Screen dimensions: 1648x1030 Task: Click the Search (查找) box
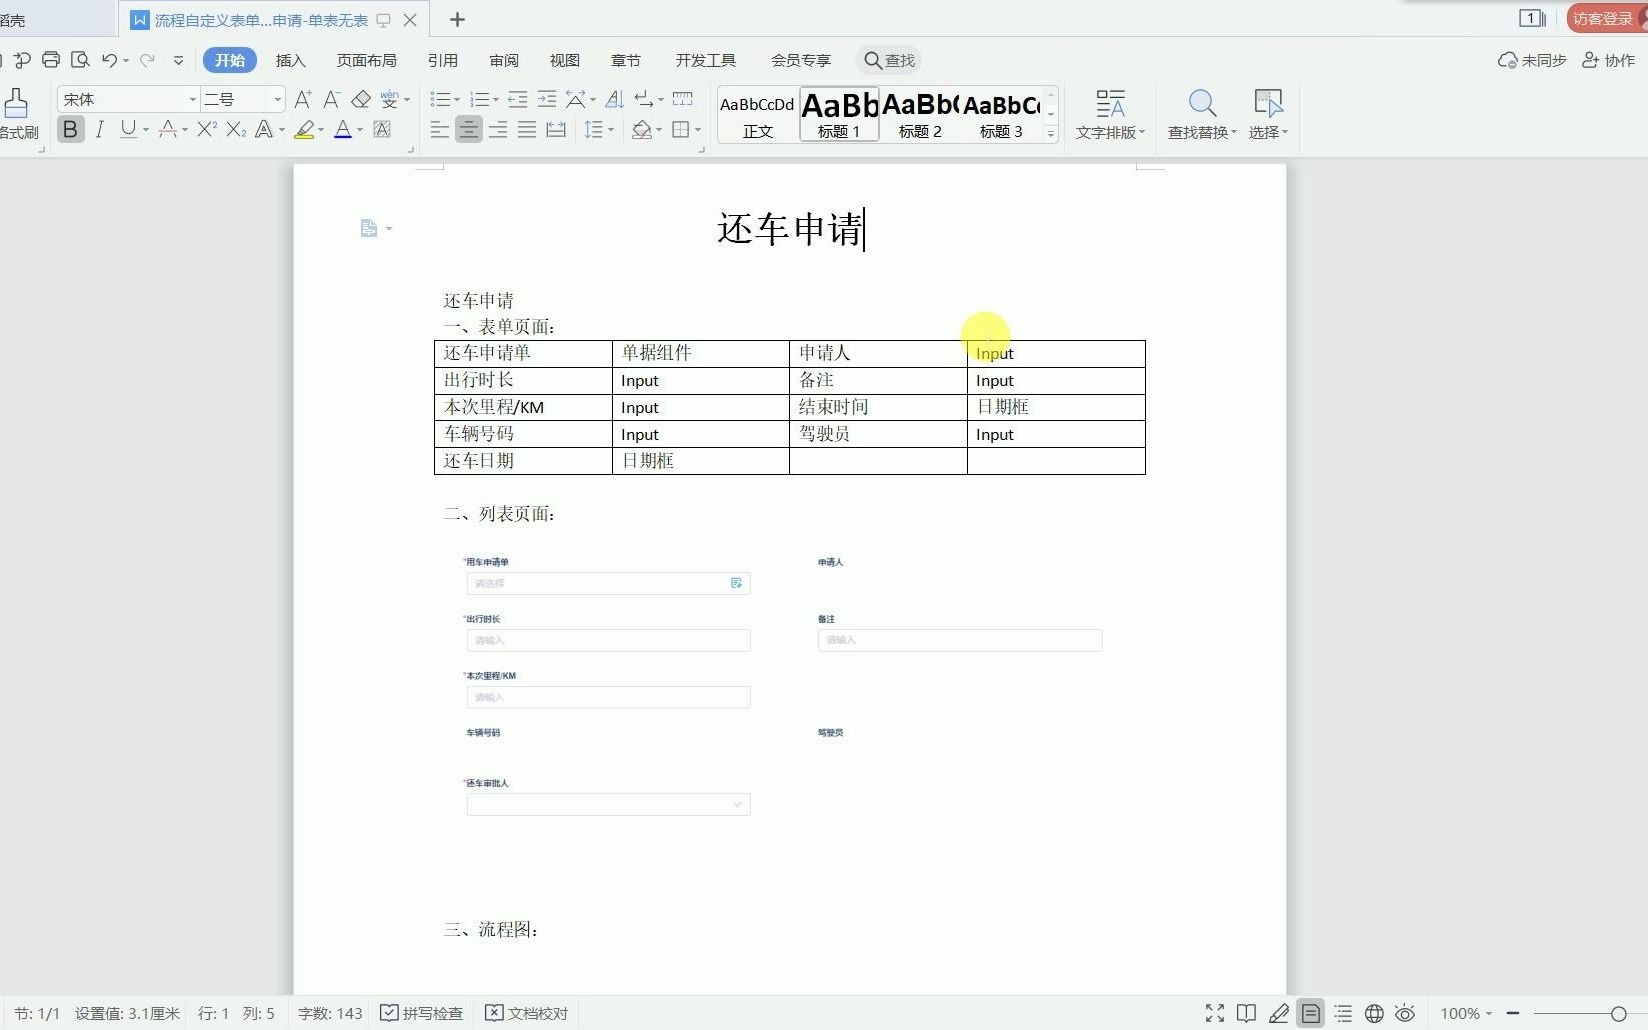[889, 60]
